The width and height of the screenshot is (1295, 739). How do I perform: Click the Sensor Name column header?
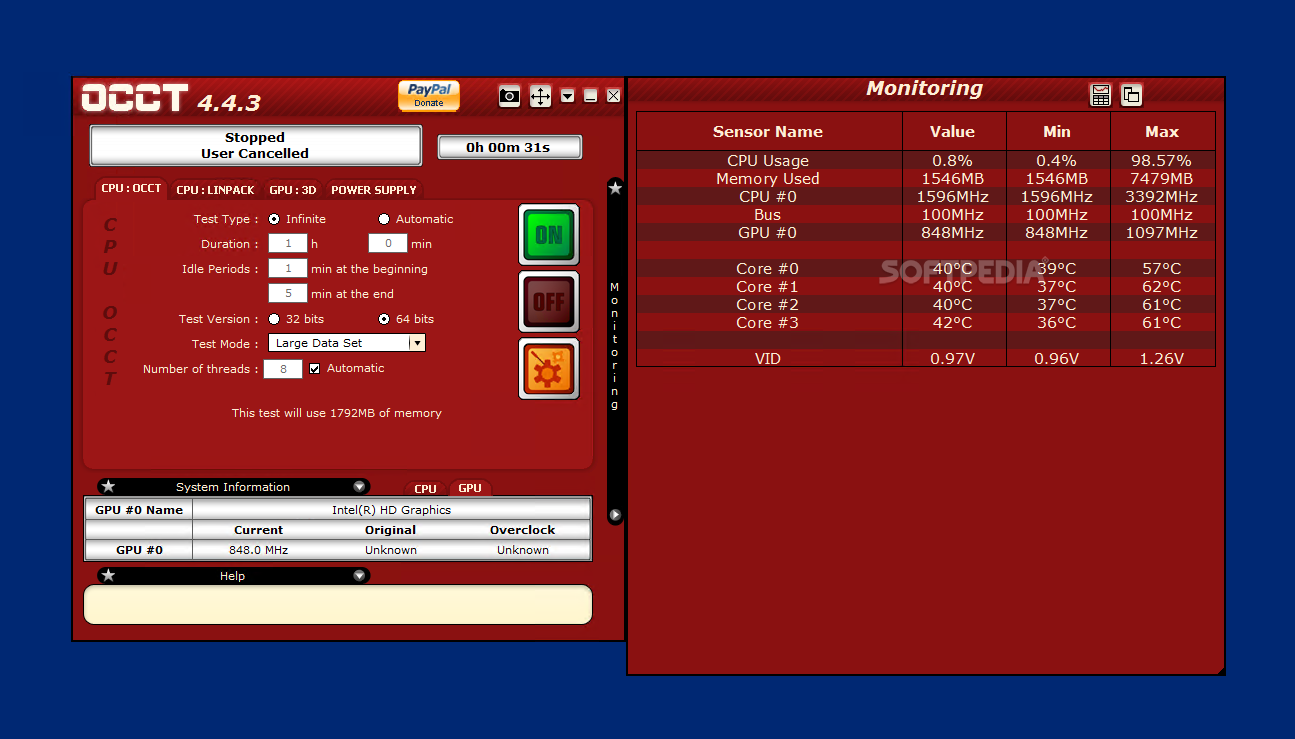click(768, 132)
